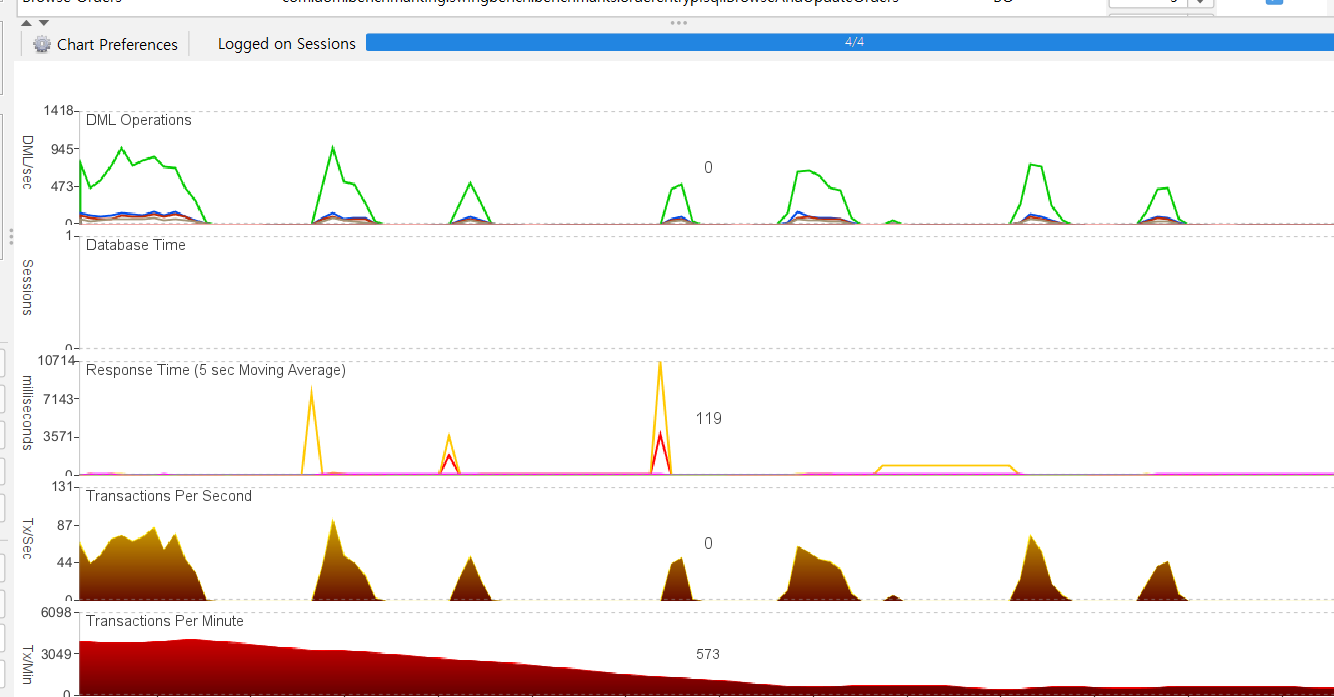The width and height of the screenshot is (1334, 697).
Task: Click the 10714 axis label
Action: [56, 361]
